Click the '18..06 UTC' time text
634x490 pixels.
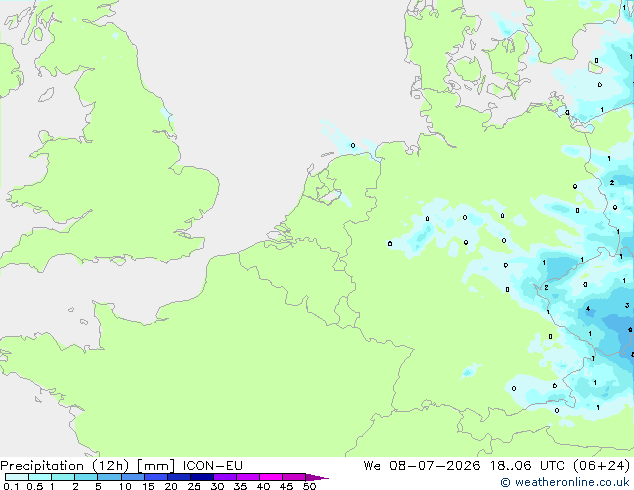pyautogui.click(x=528, y=466)
